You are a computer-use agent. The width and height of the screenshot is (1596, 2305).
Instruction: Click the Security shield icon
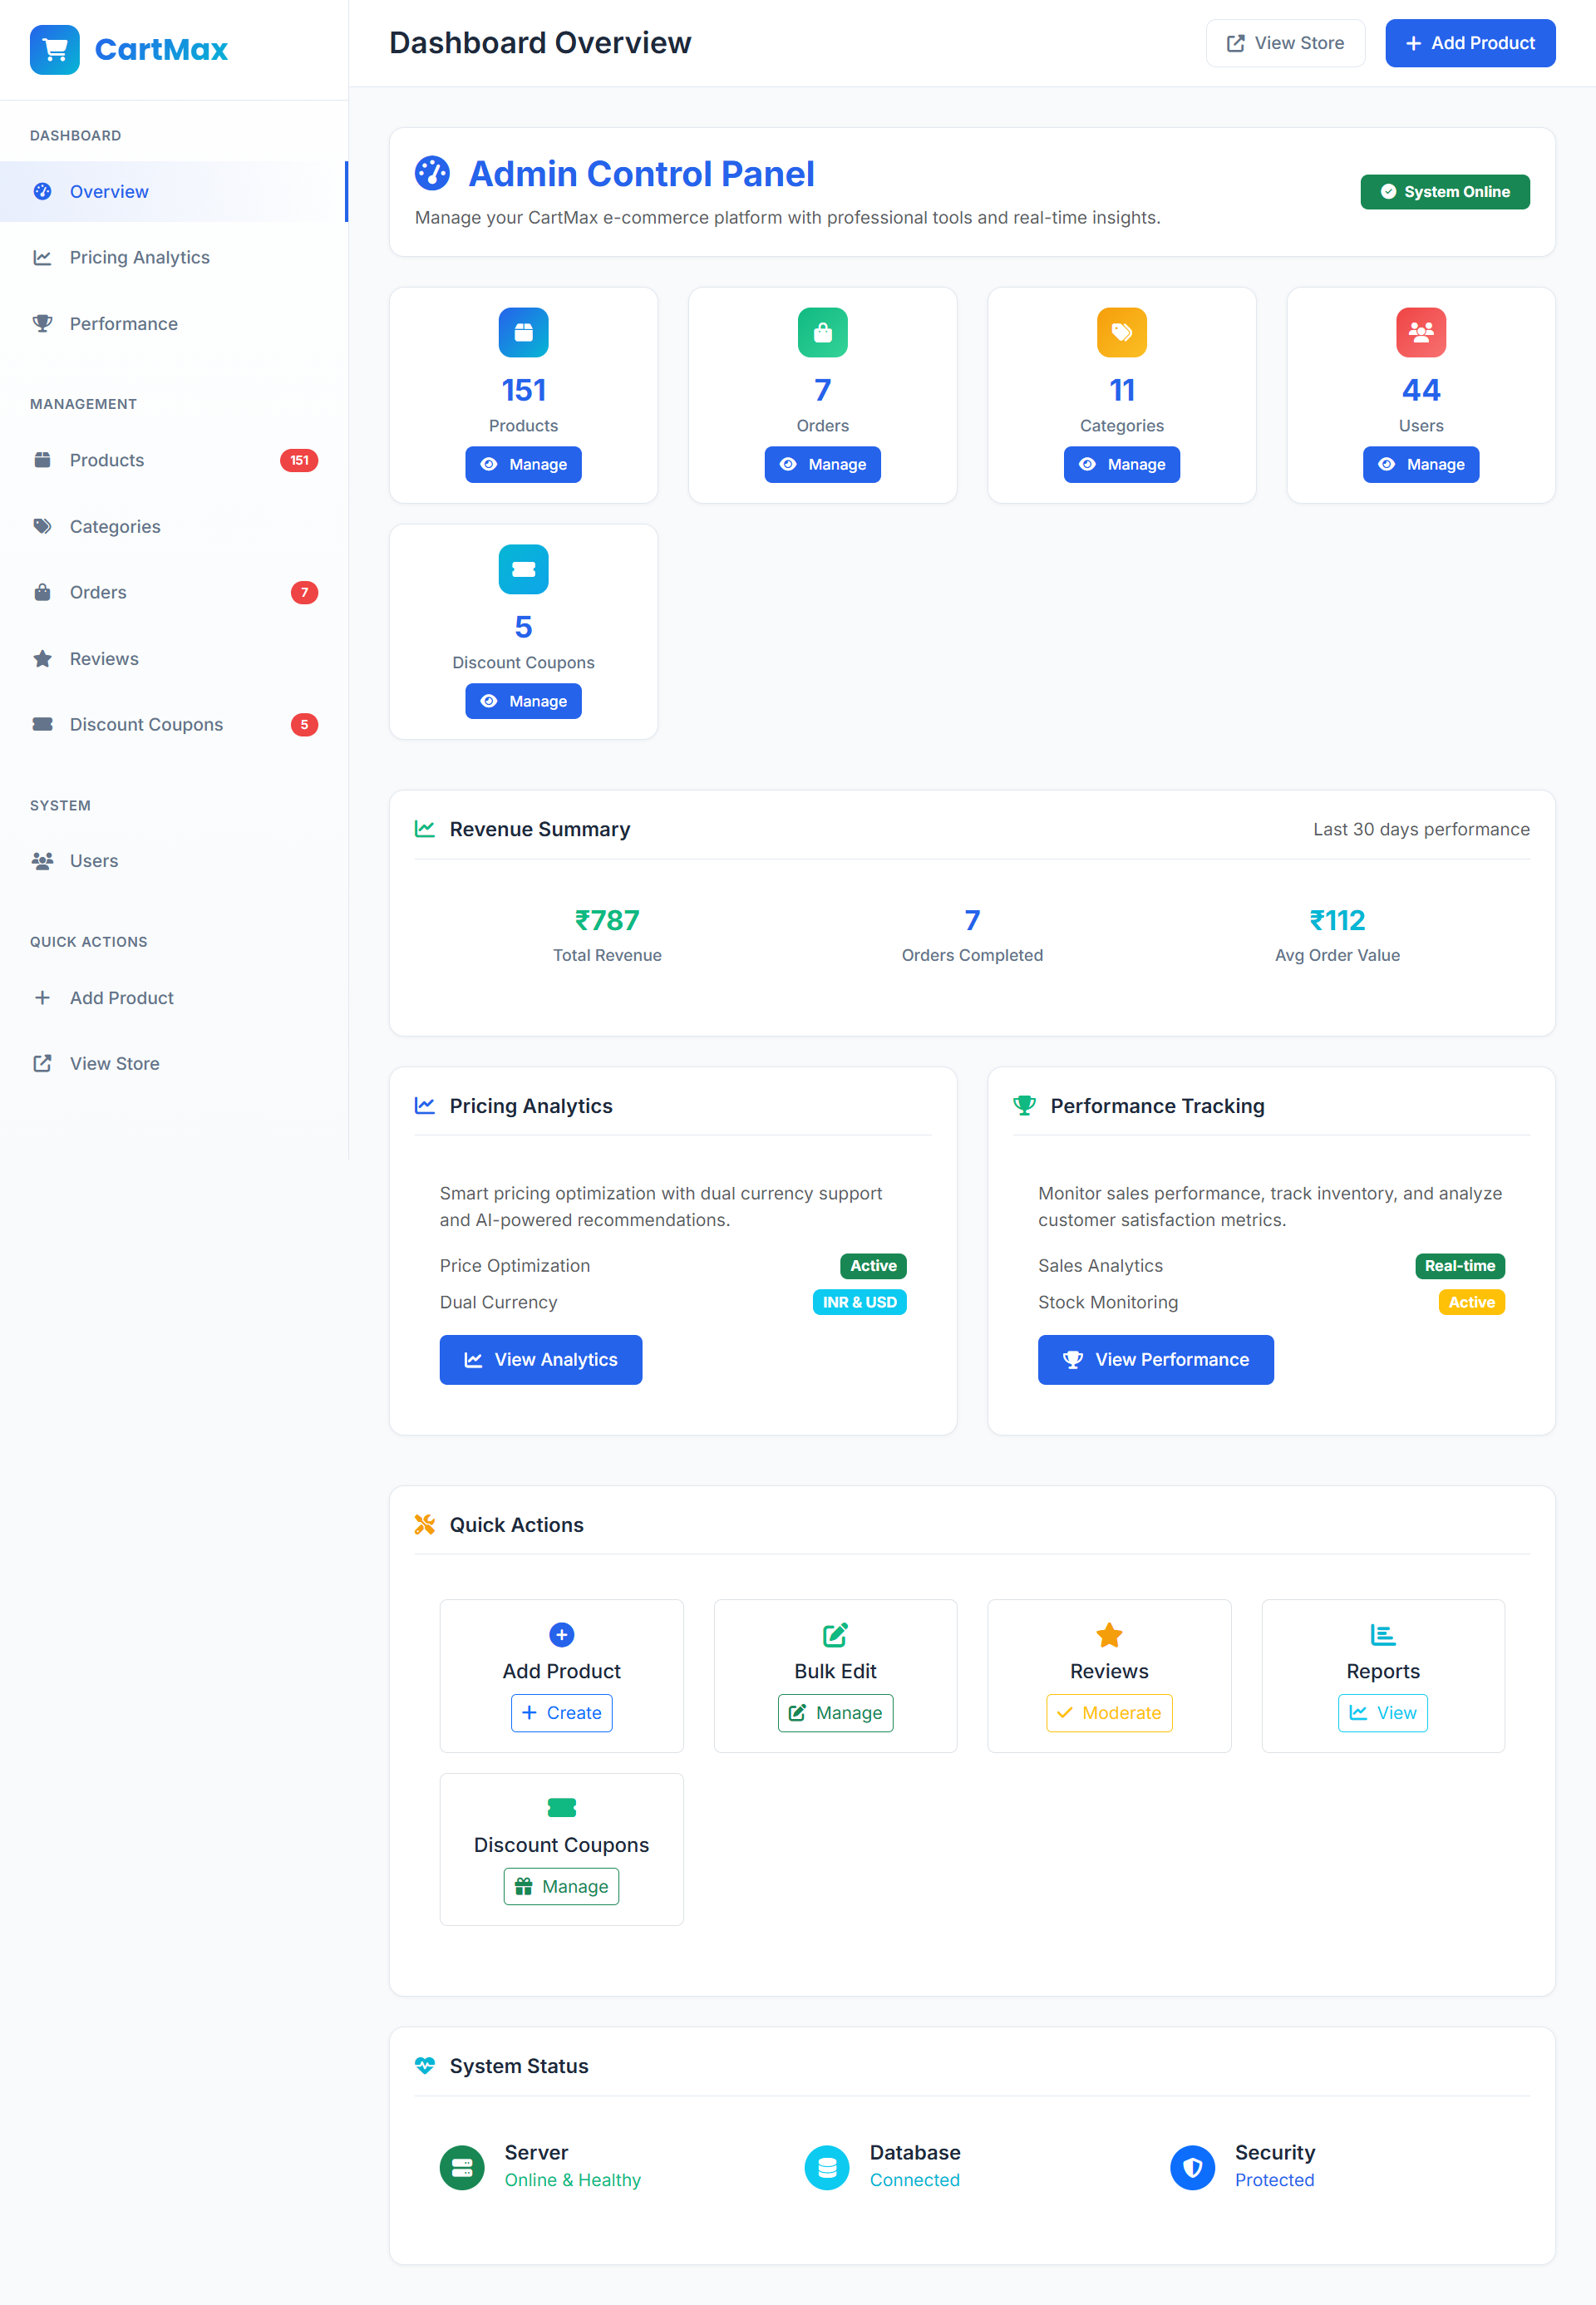(x=1192, y=2167)
